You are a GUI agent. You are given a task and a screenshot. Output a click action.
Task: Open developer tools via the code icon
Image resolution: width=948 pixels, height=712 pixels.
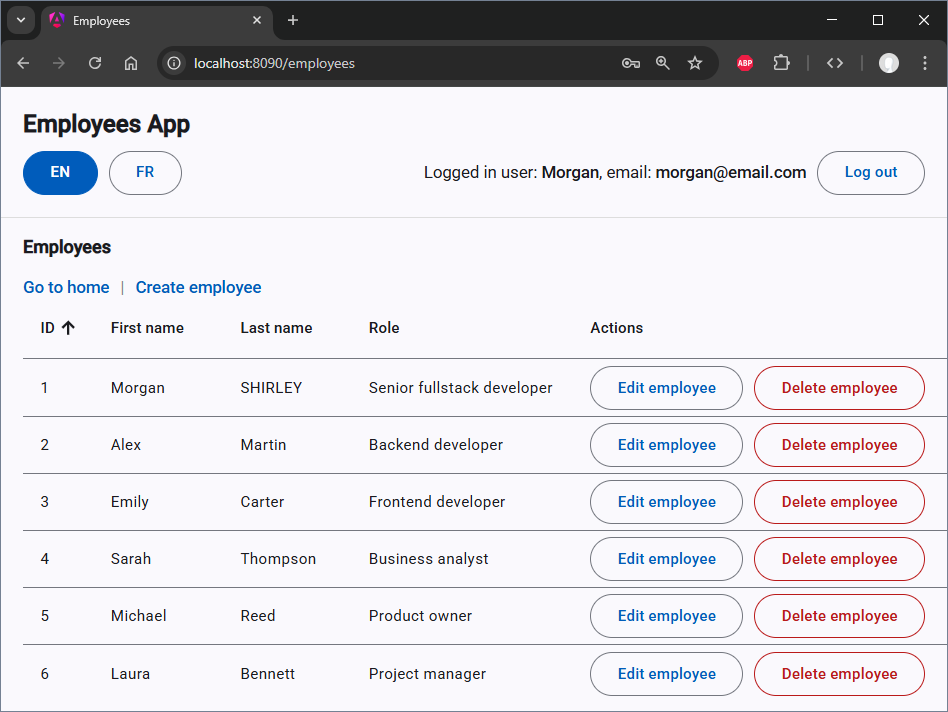pos(835,62)
